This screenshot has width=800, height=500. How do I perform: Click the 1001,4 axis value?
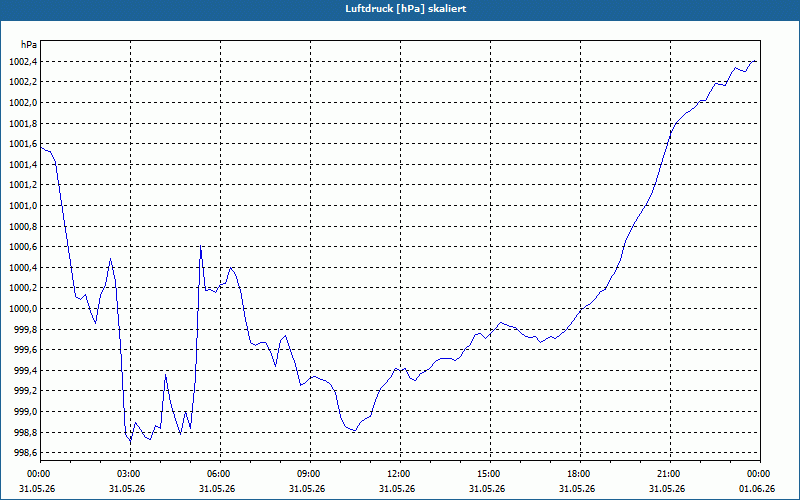(x=23, y=165)
